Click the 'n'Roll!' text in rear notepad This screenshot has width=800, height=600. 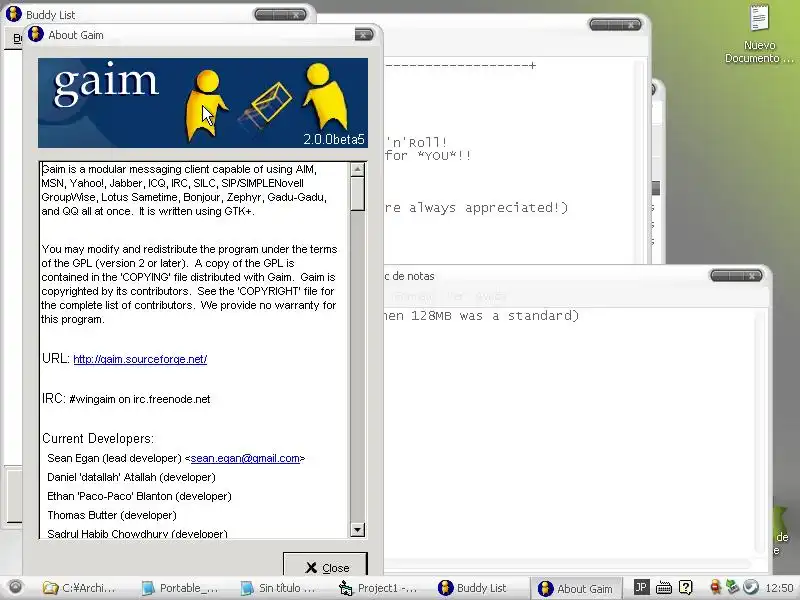(416, 142)
